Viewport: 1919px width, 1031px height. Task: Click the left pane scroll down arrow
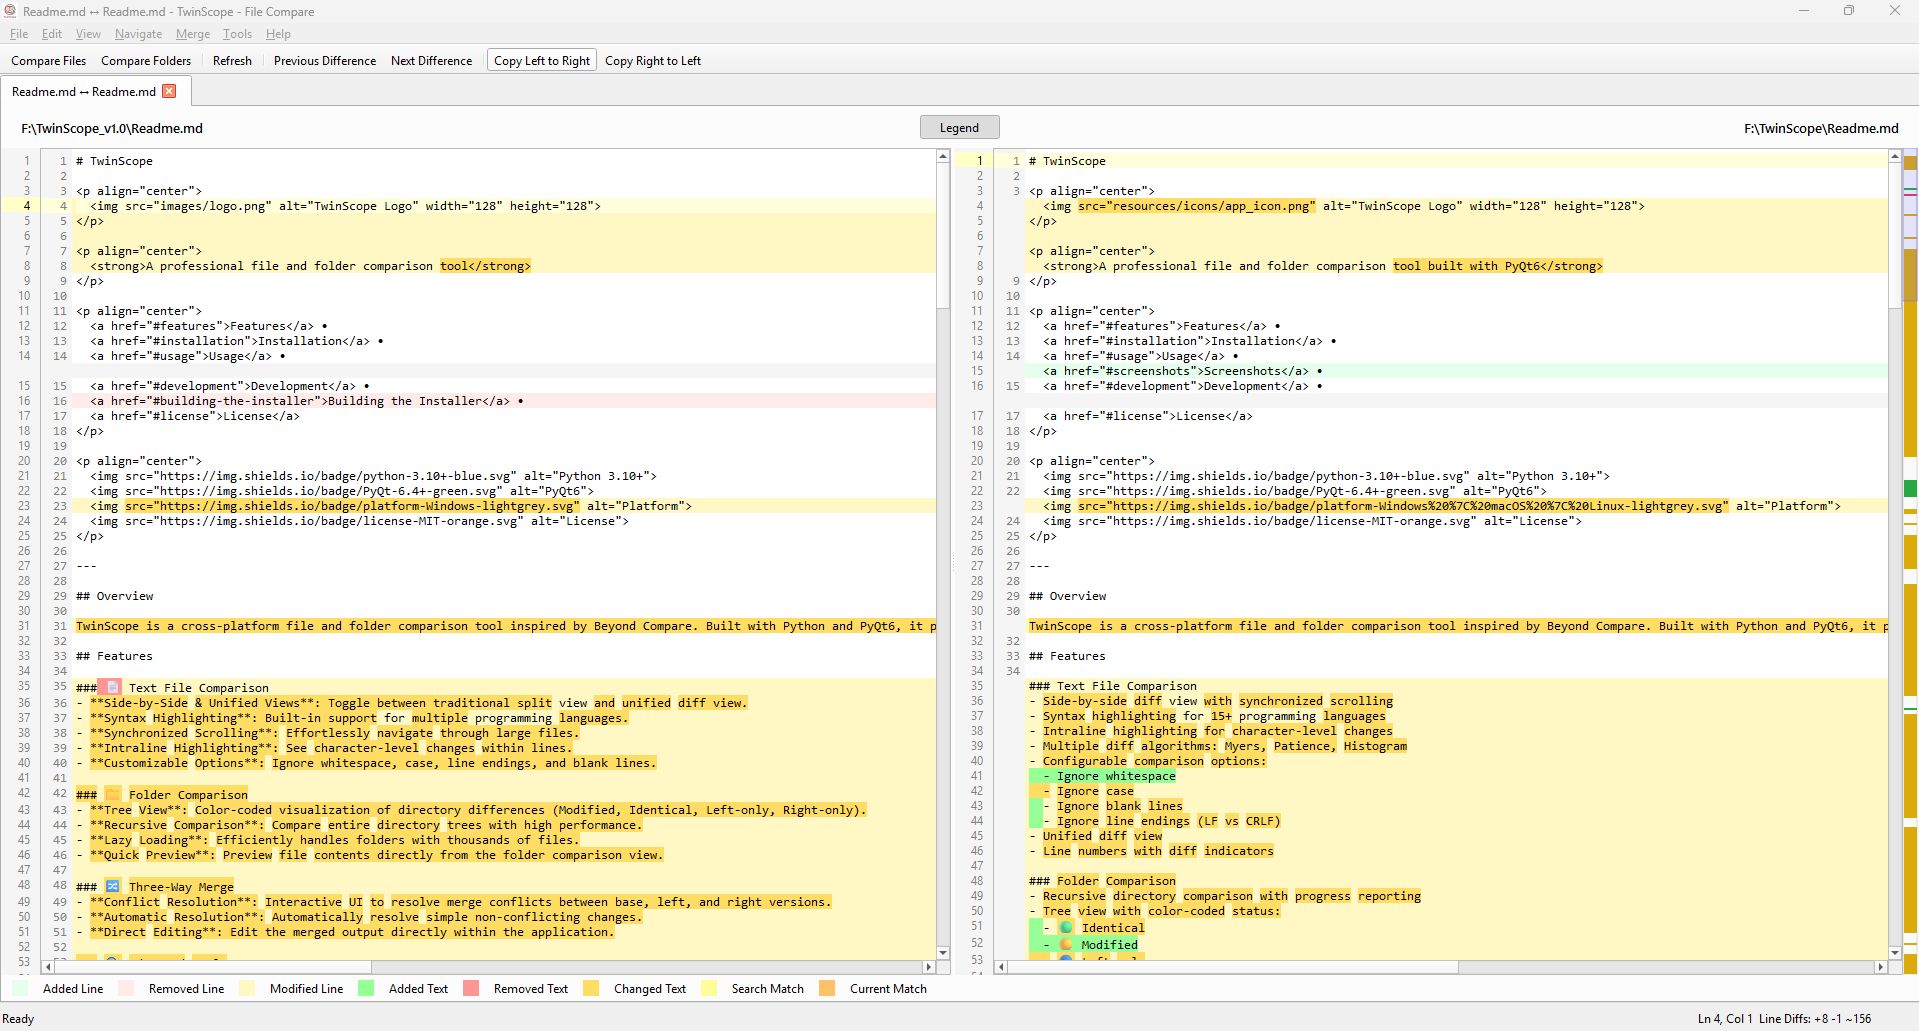click(942, 953)
